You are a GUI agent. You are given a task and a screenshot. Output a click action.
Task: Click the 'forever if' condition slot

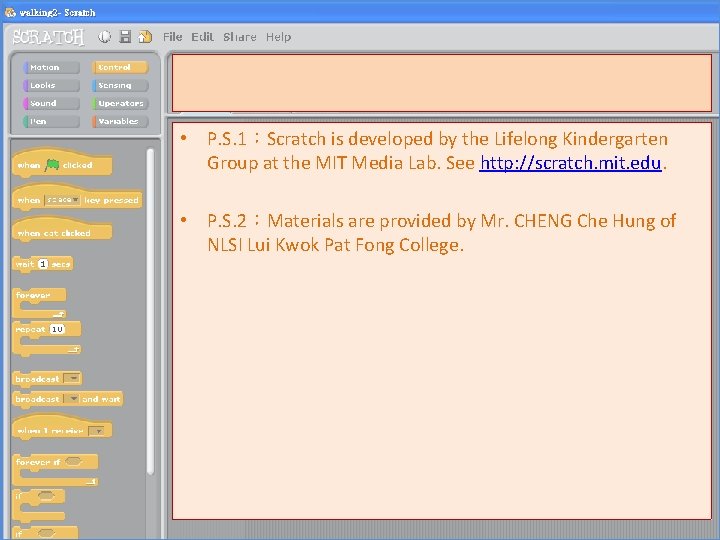(x=73, y=461)
